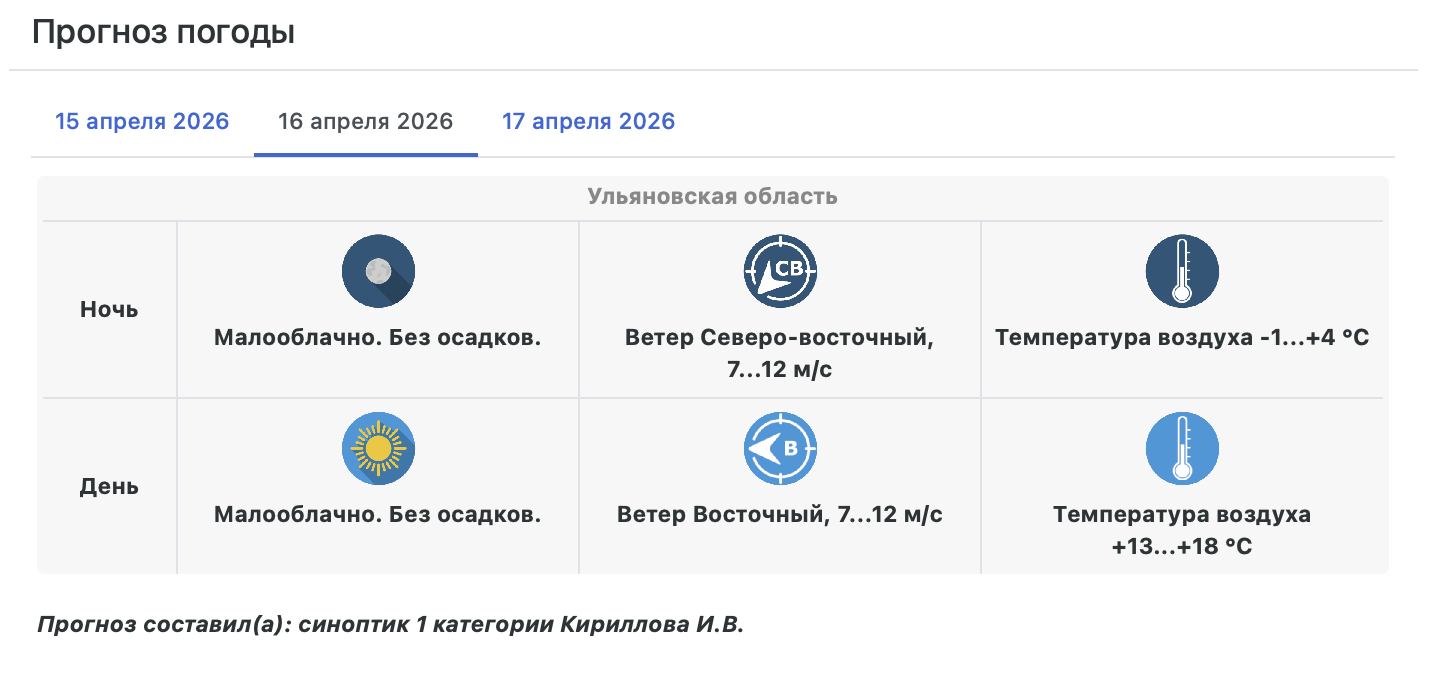Viewport: 1434px width, 674px height.
Task: Select the 16 апреля 2026 tab
Action: (365, 122)
